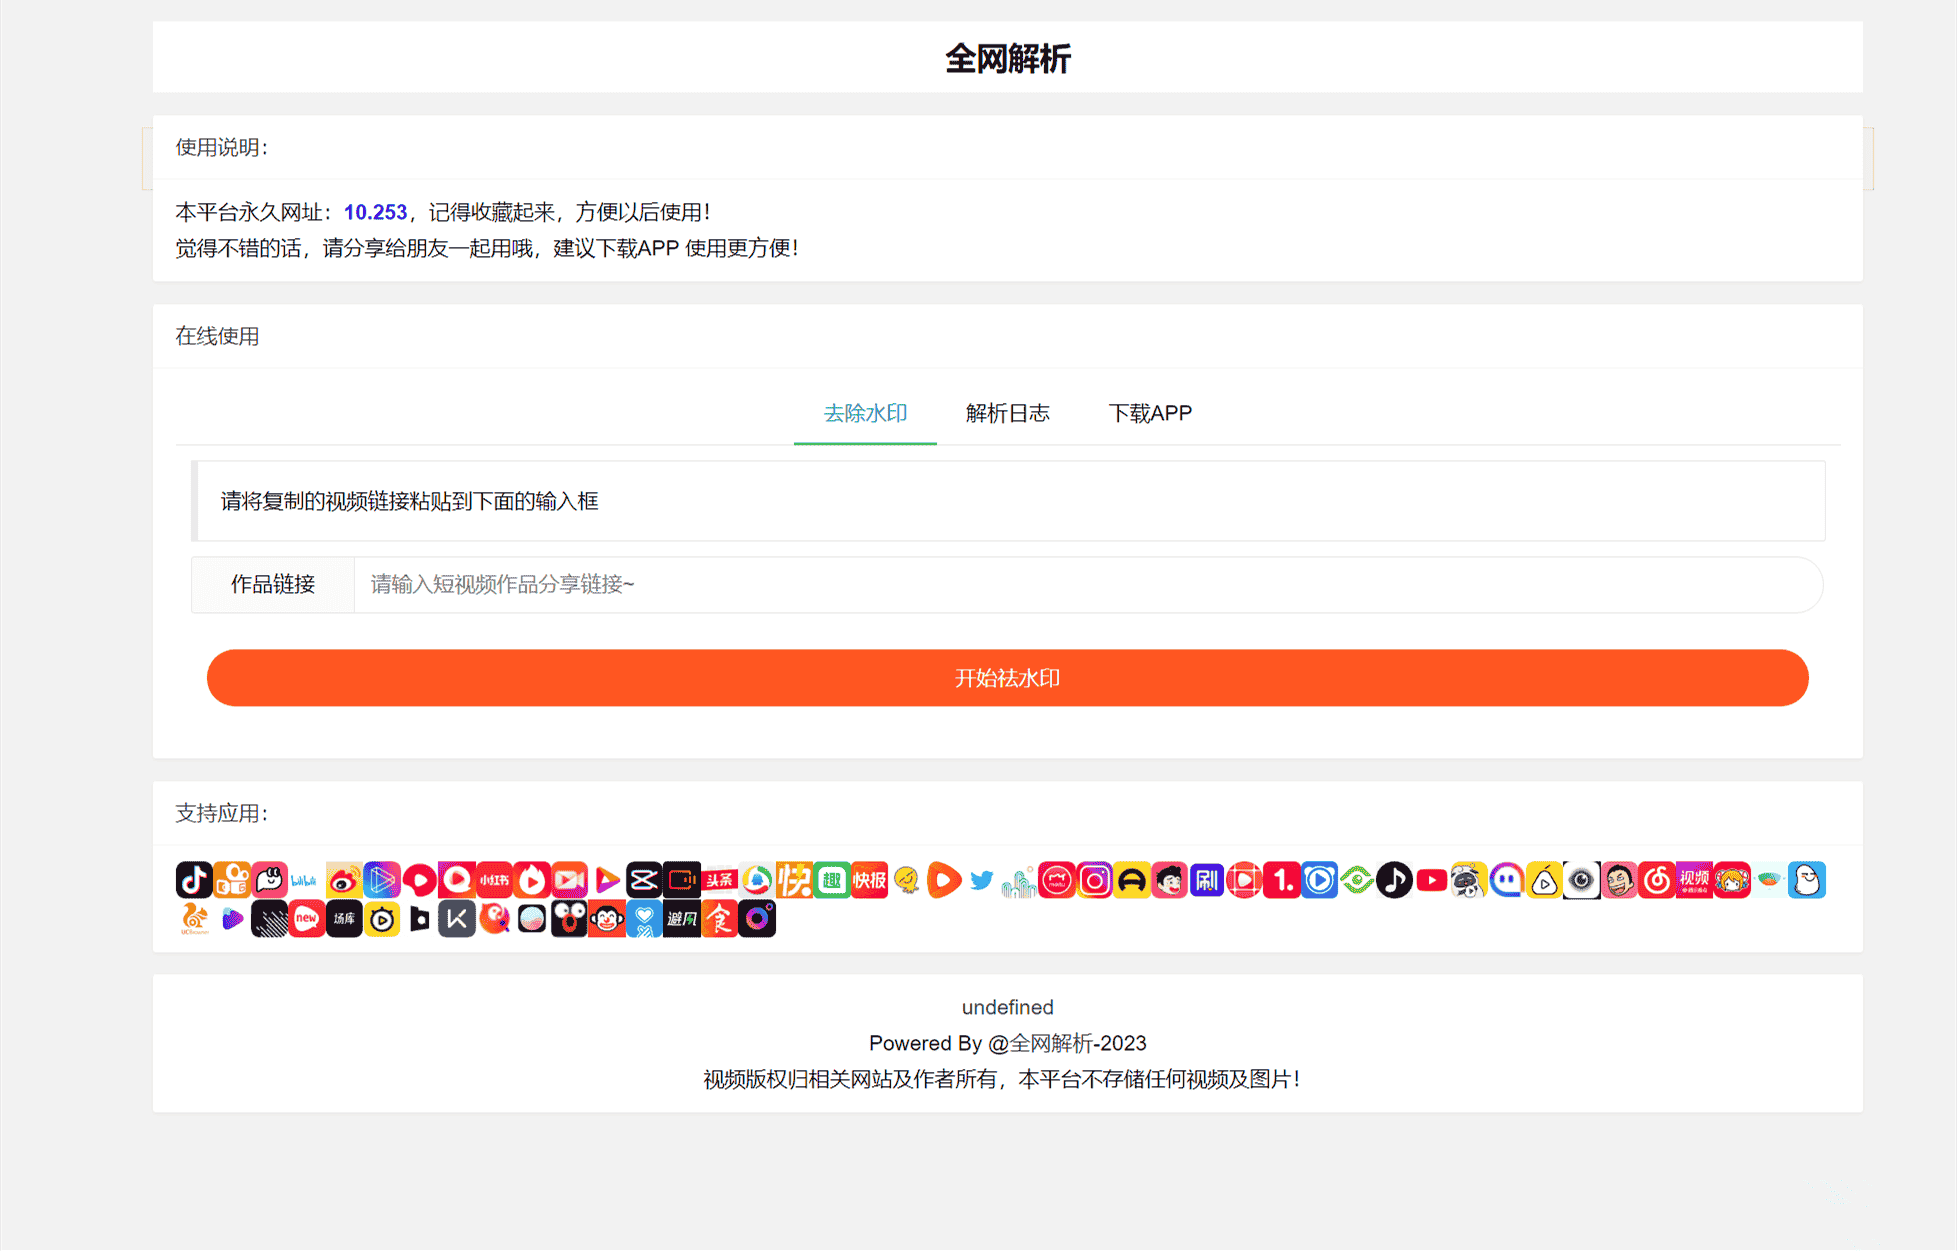The width and height of the screenshot is (1957, 1251).
Task: Switch to the 去除水印 tab
Action: pyautogui.click(x=865, y=413)
